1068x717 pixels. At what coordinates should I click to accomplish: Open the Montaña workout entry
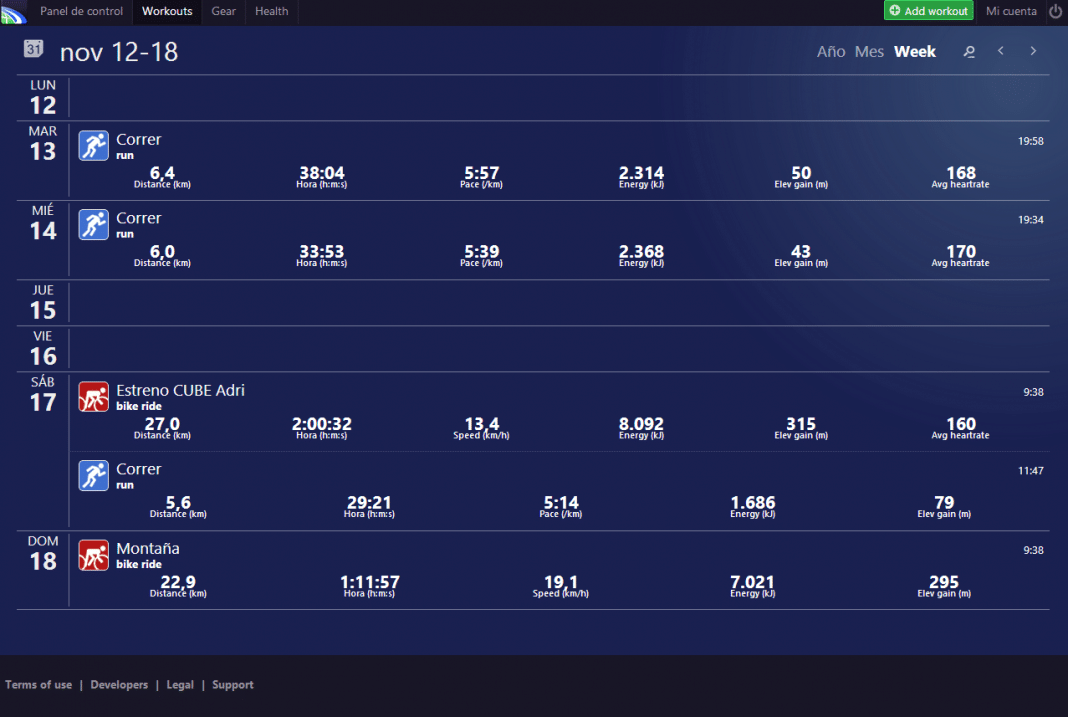(x=150, y=548)
